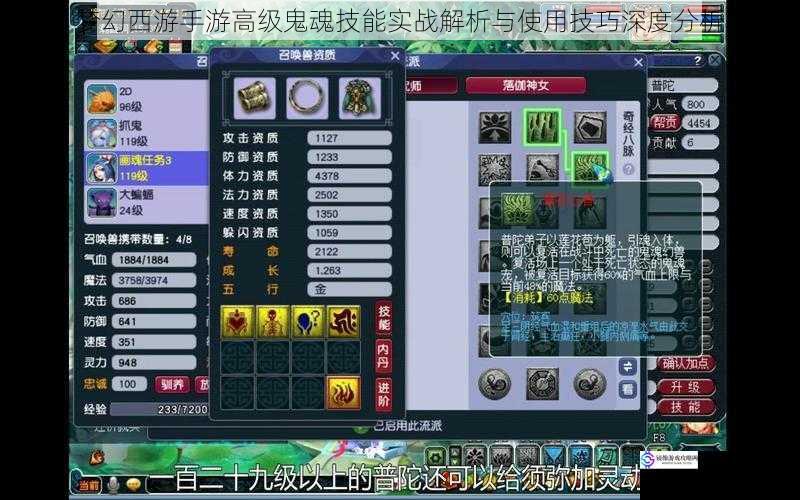This screenshot has height=500, width=800.
Task: Click the 忠诚 value 100
Action: click(129, 384)
